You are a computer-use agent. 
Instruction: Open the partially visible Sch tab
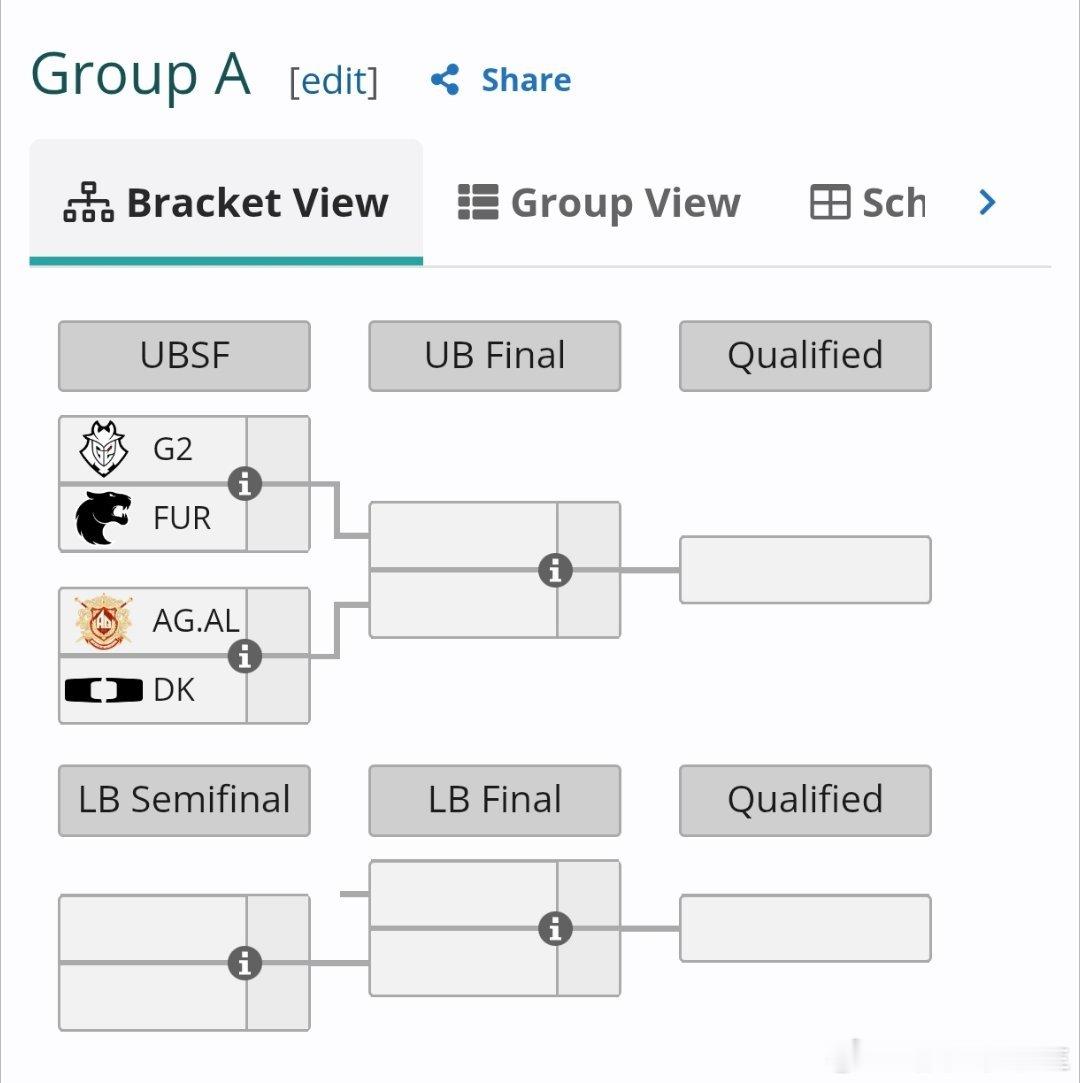[867, 202]
